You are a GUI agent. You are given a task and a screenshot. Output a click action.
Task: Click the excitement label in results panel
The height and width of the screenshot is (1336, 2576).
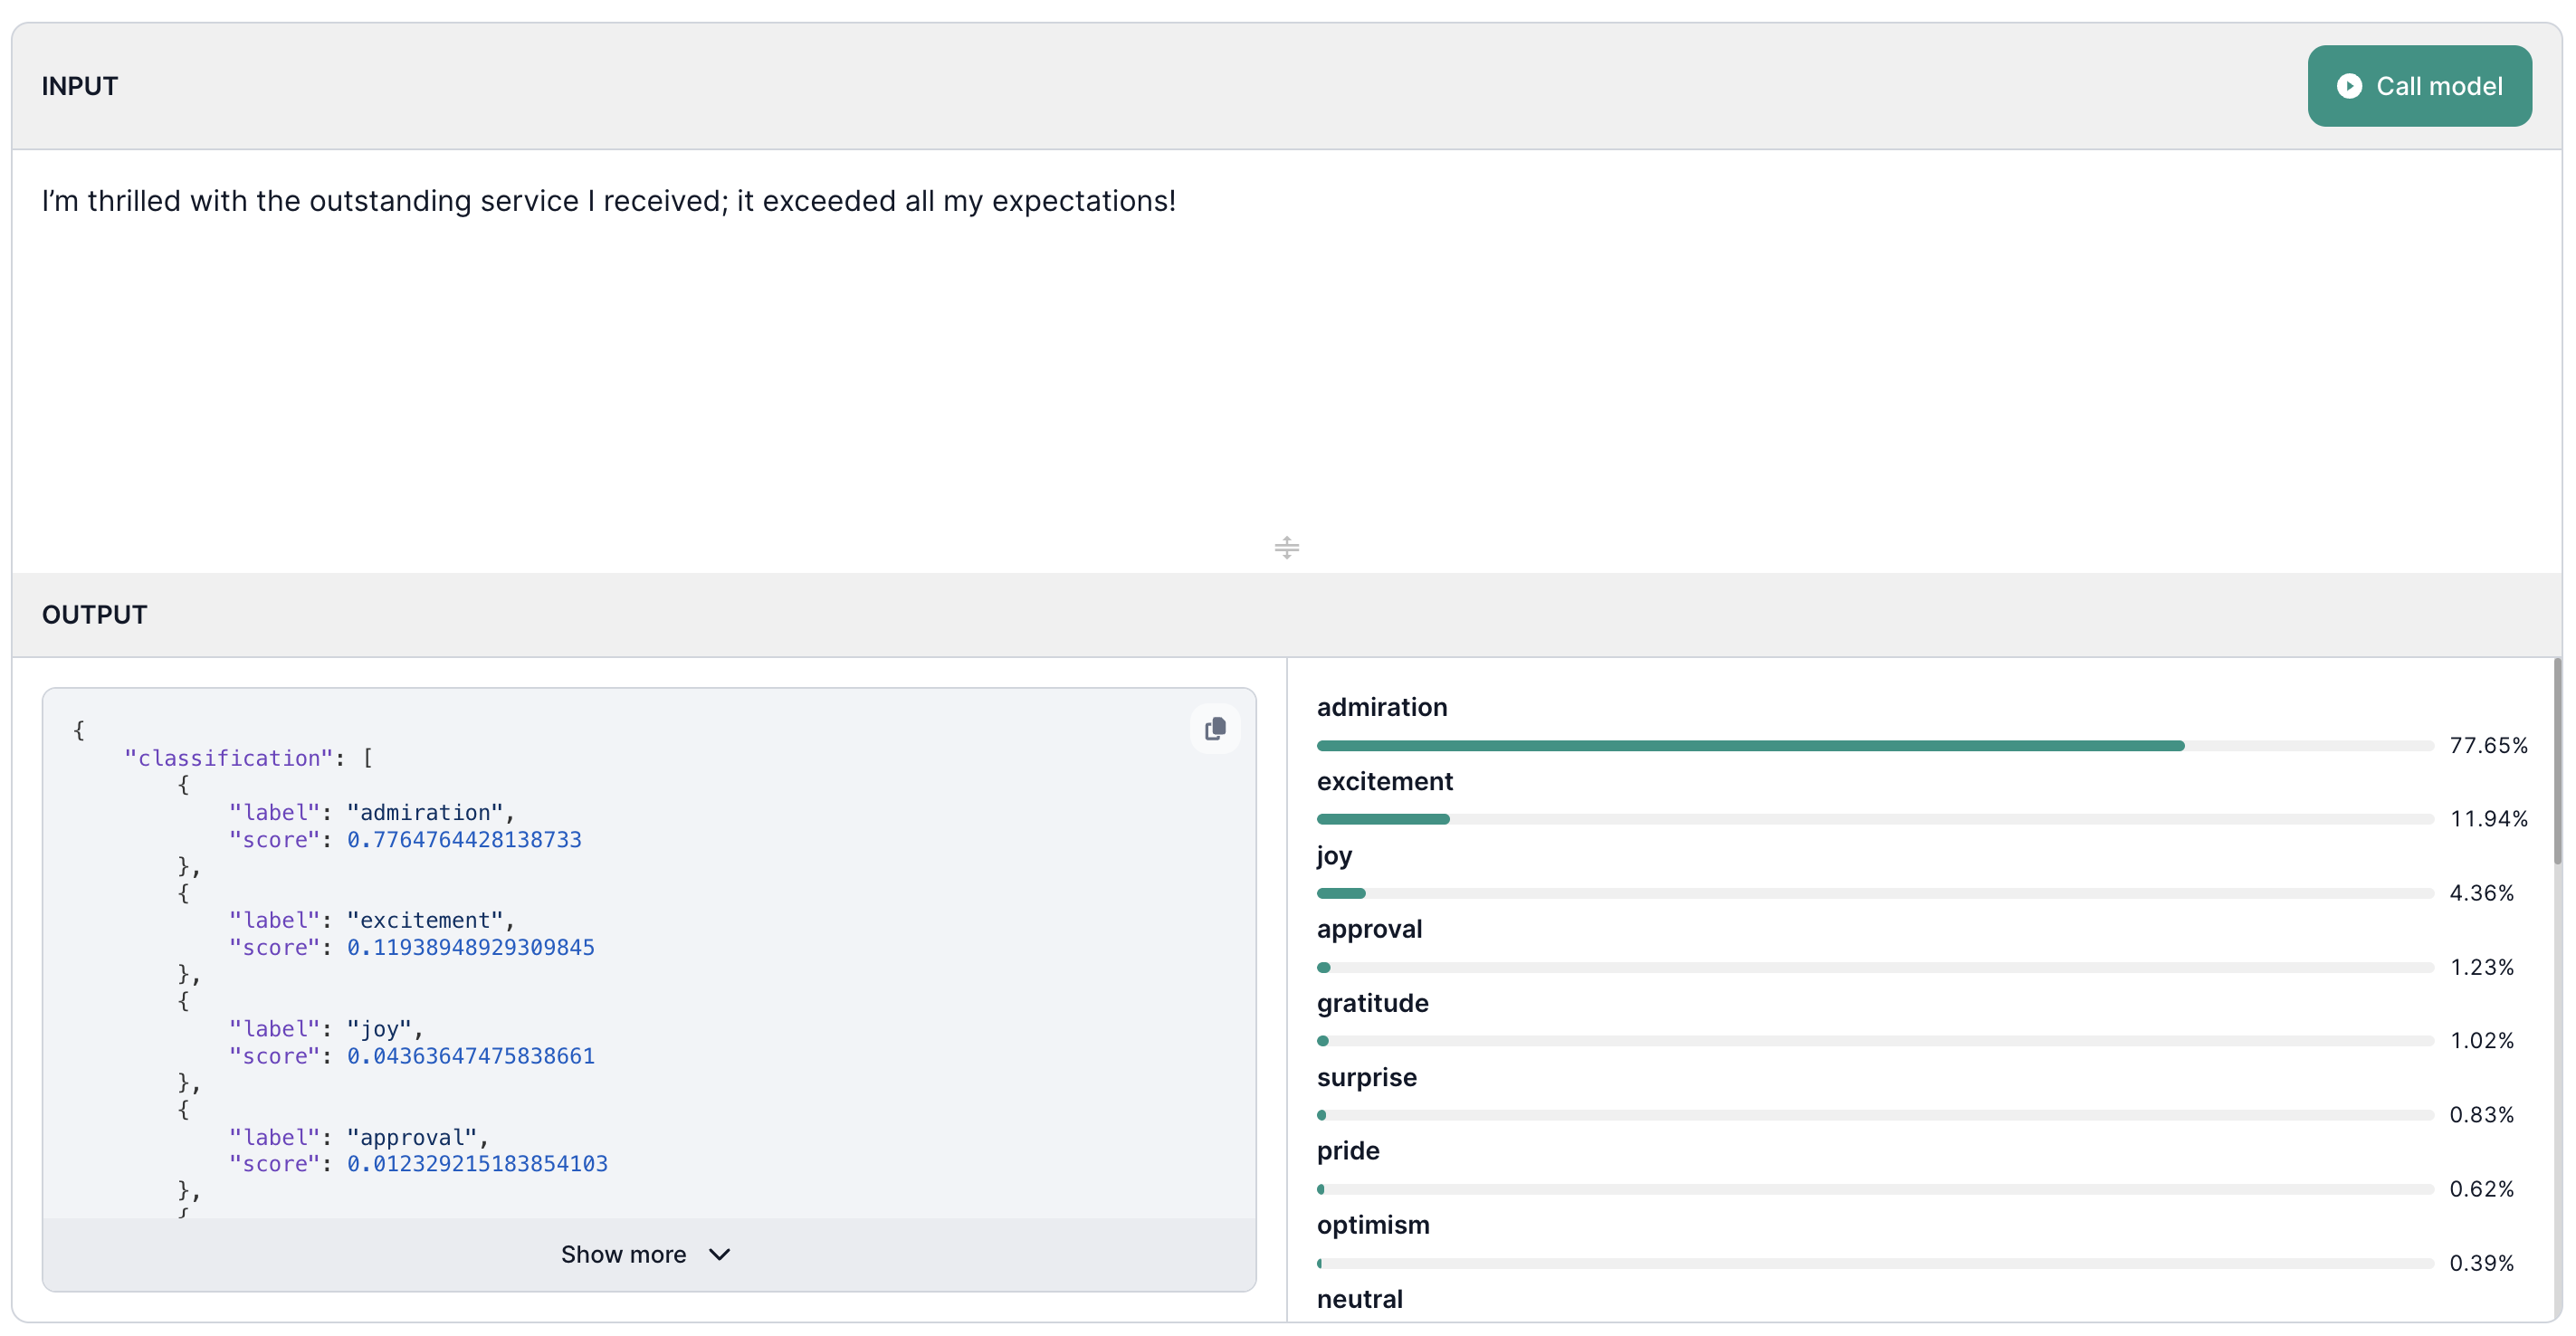(x=1383, y=782)
